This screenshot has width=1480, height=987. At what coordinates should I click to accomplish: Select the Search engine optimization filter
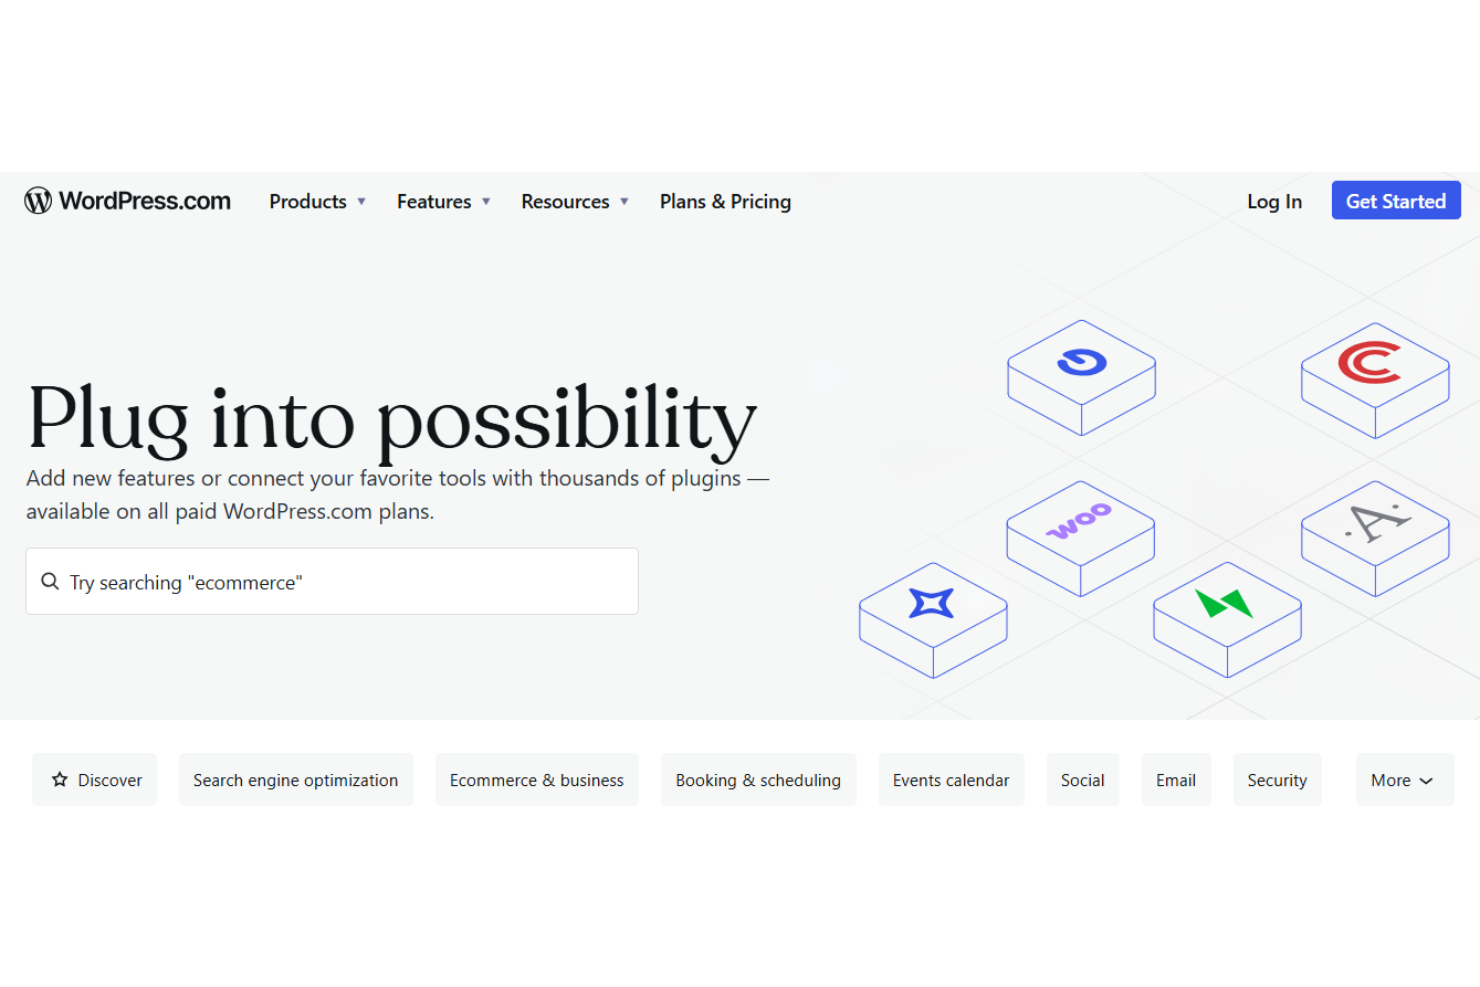(x=295, y=779)
